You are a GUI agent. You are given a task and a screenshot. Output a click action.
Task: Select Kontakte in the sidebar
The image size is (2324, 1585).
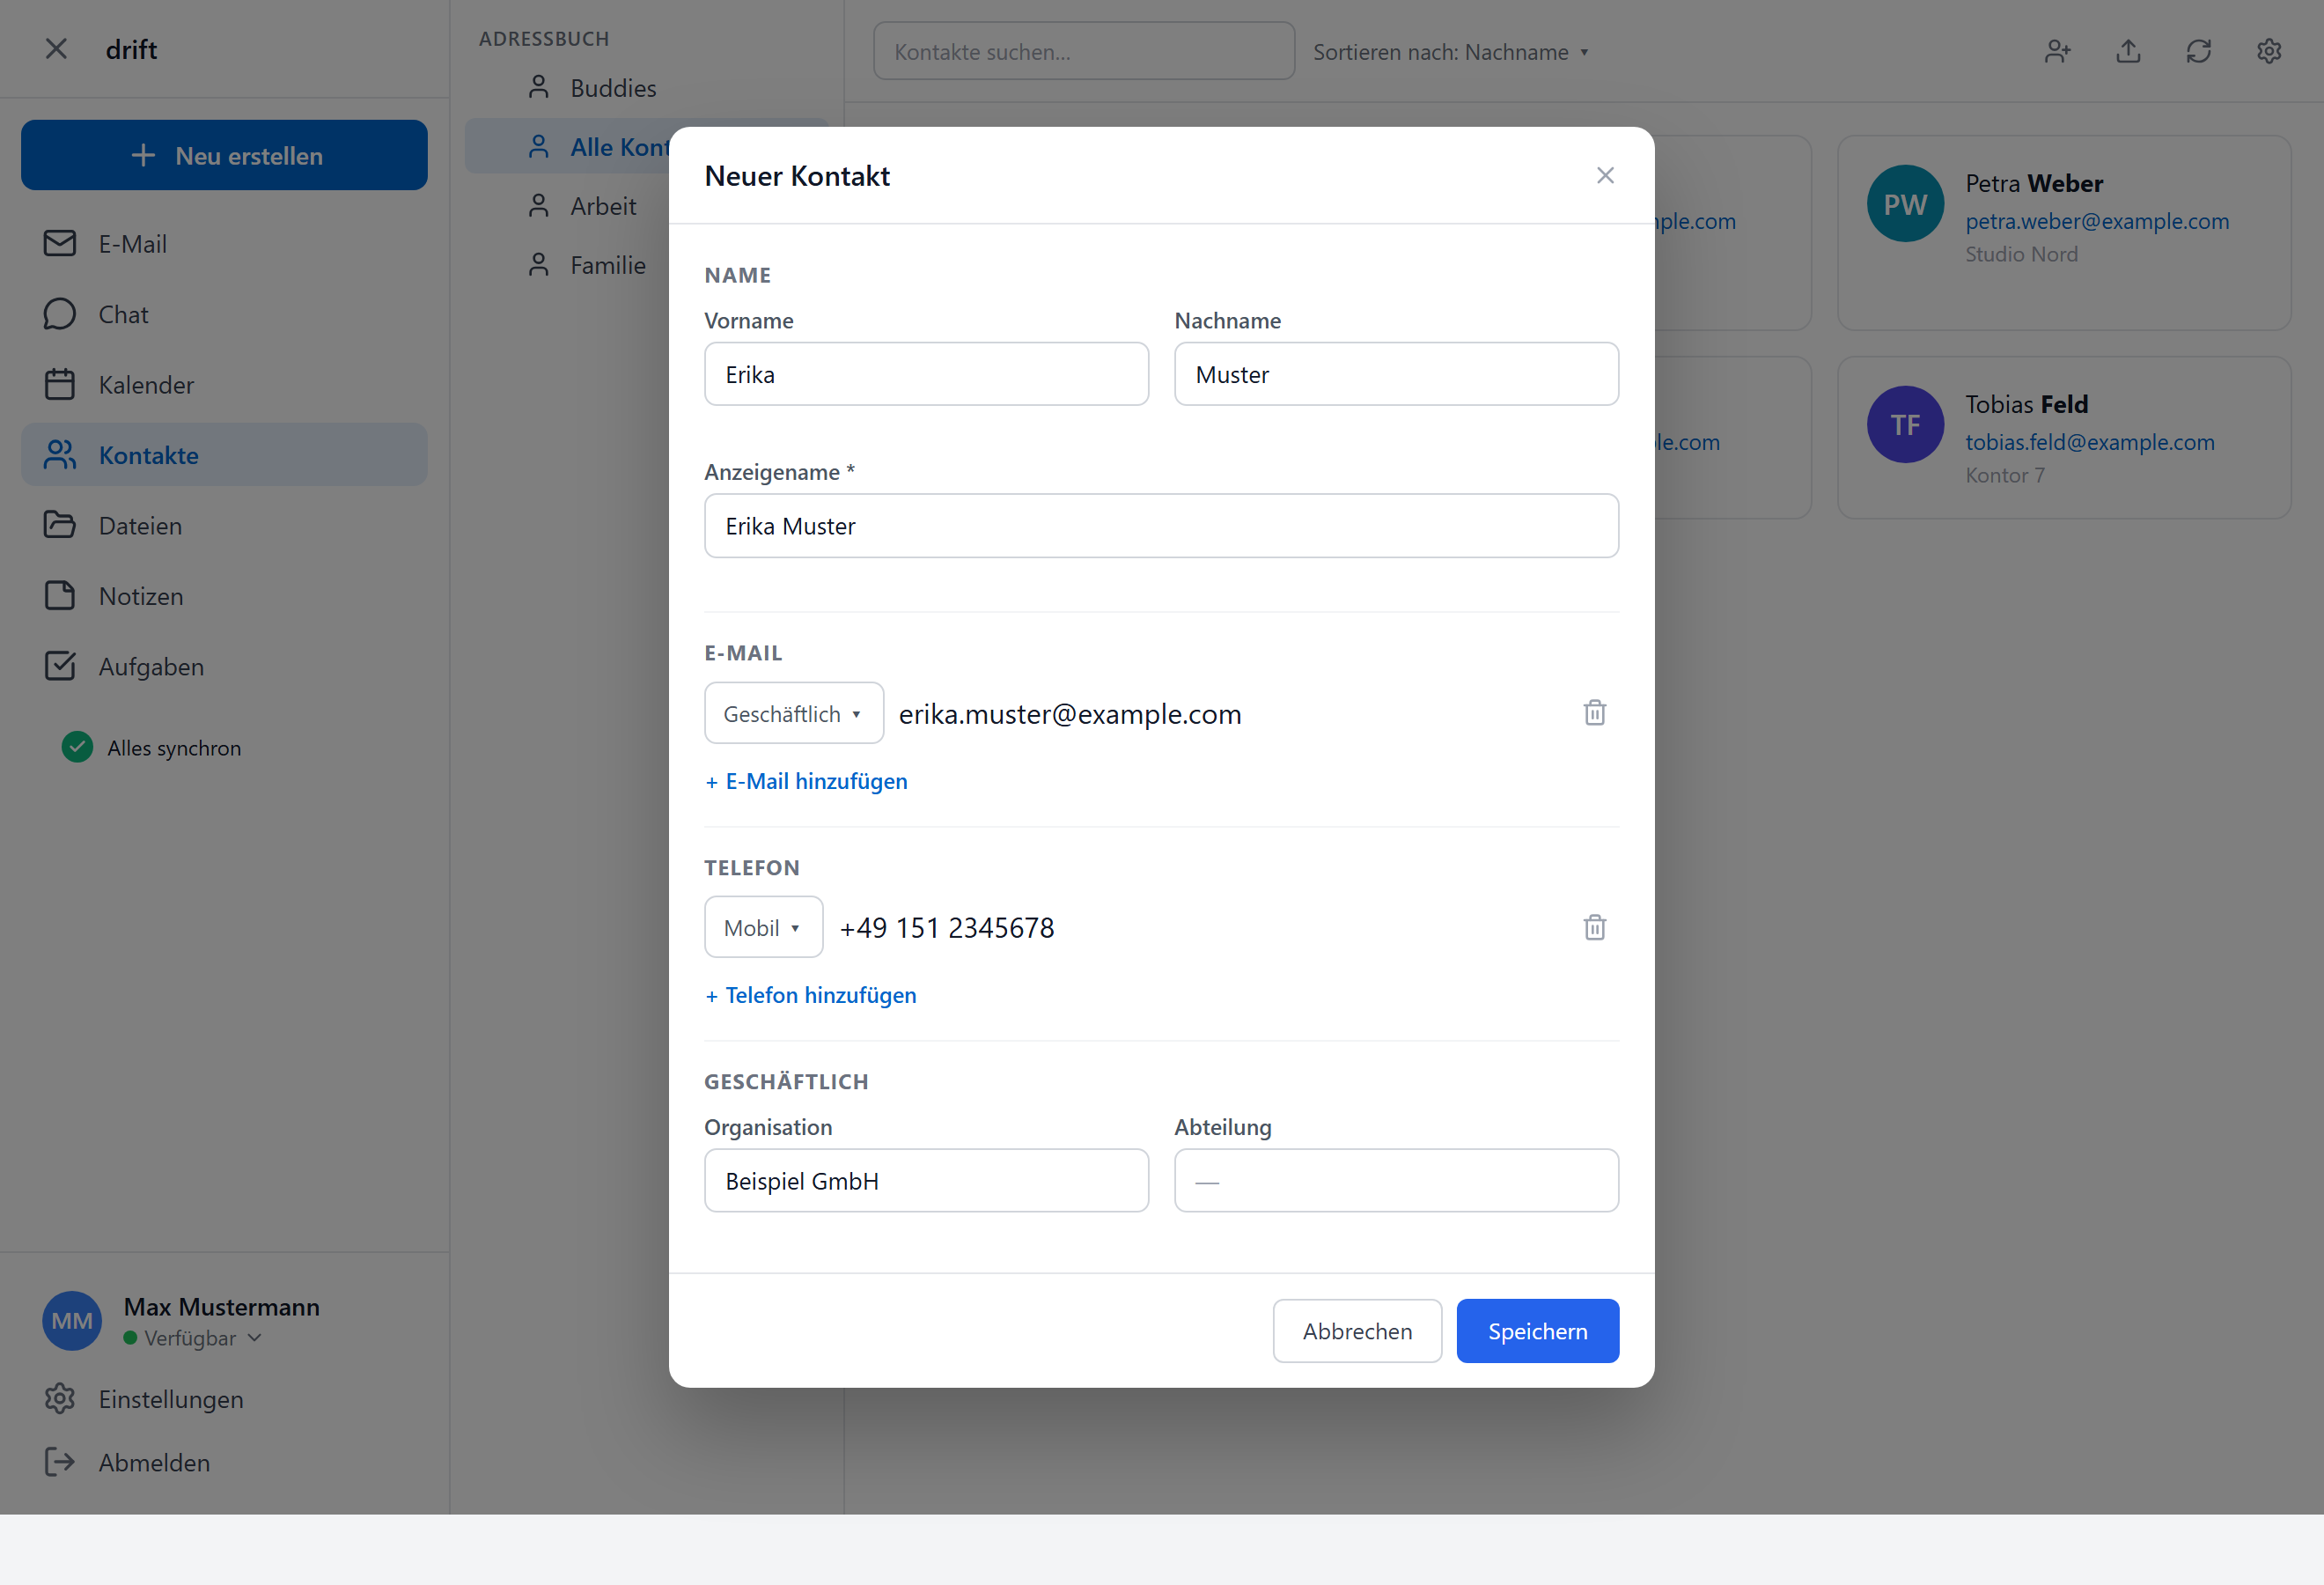coord(224,455)
